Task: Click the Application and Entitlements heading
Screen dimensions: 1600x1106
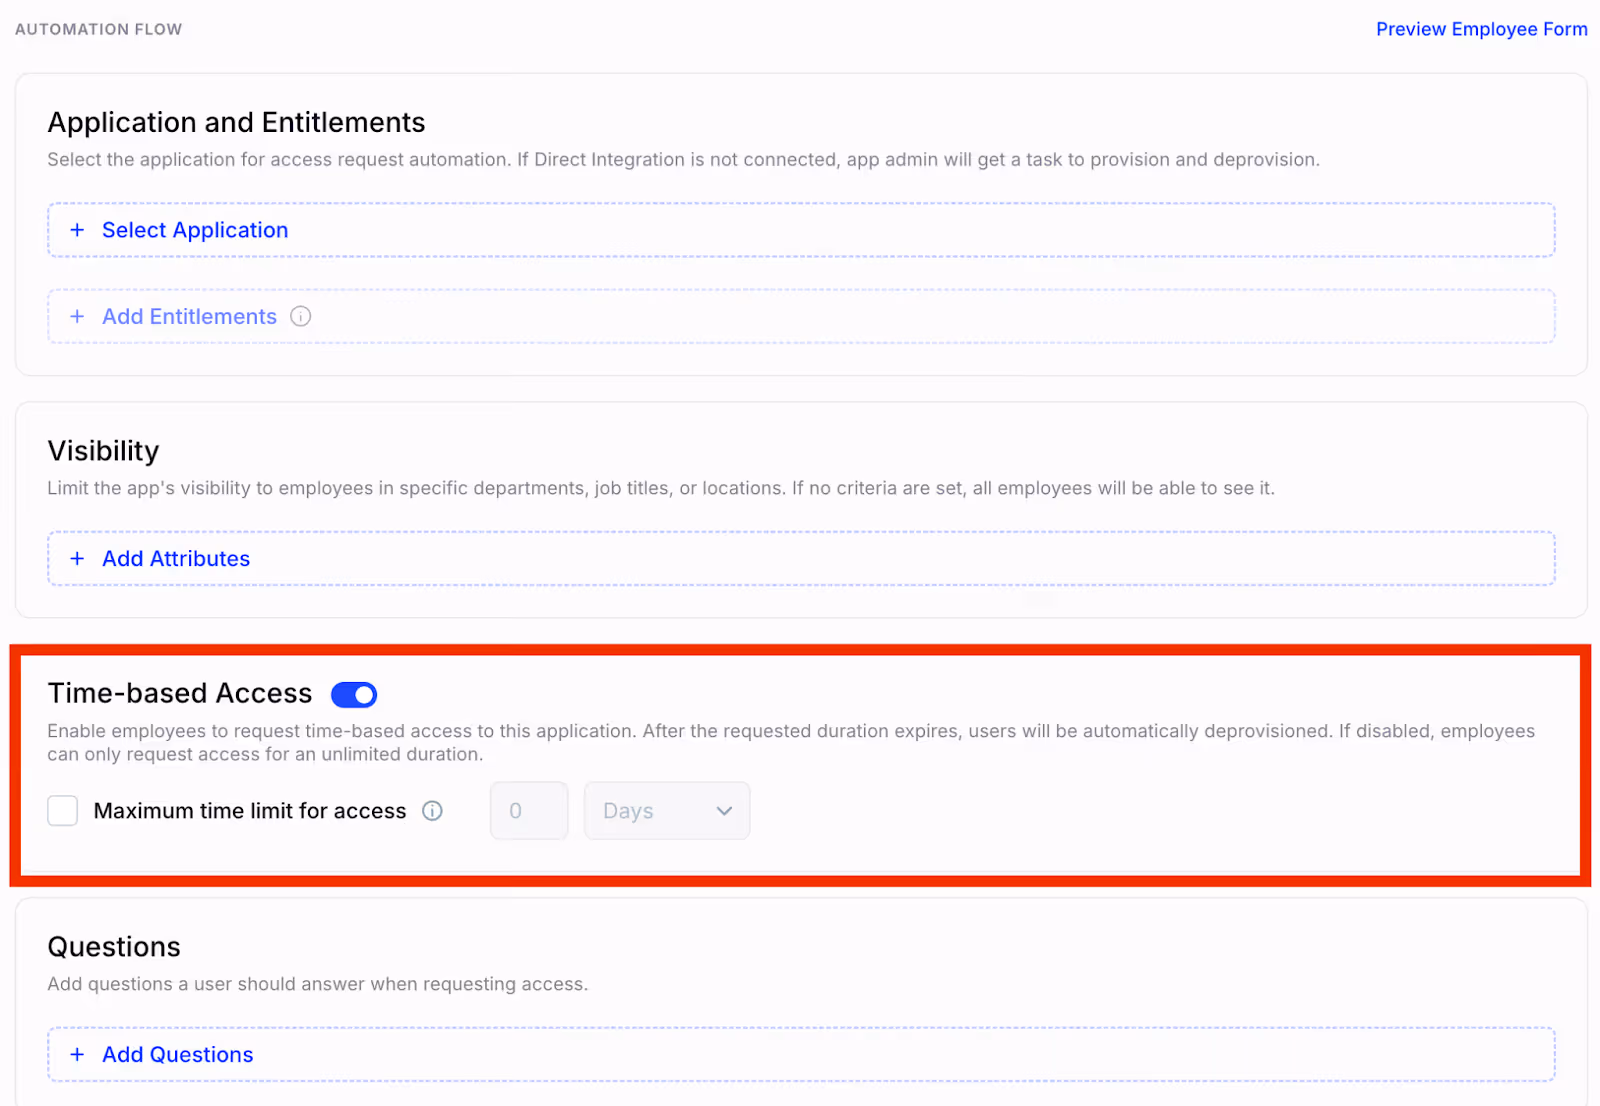Action: tap(236, 122)
